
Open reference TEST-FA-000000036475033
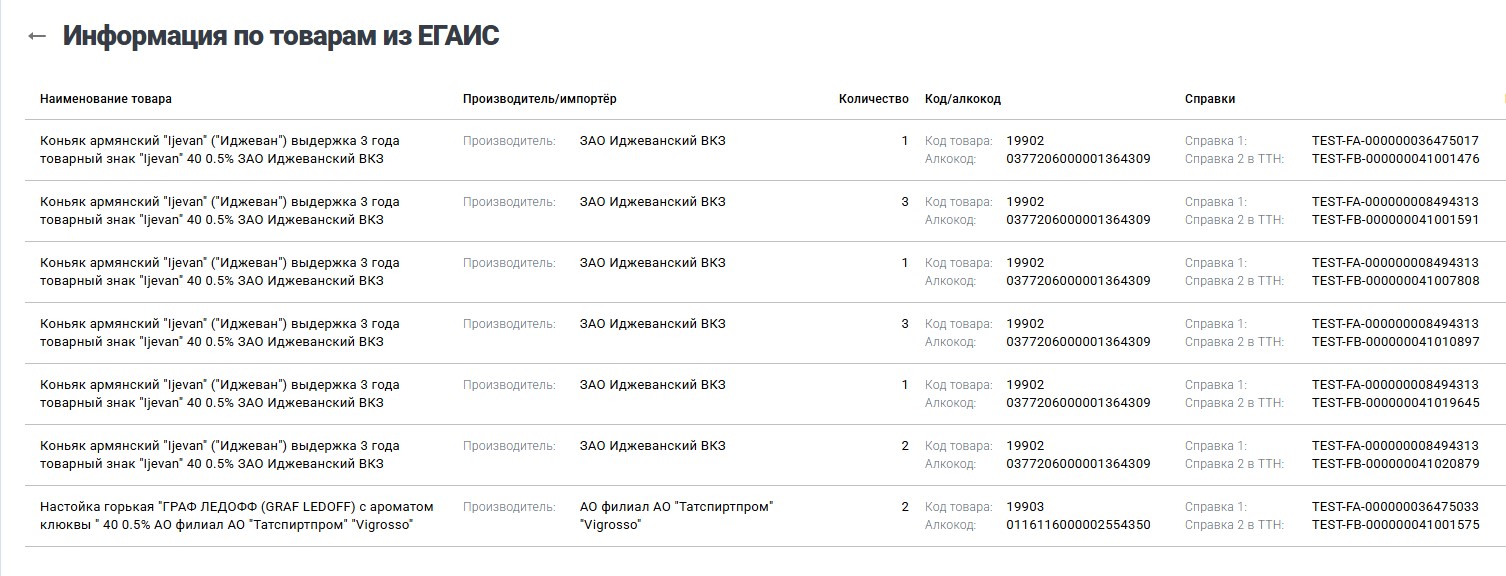pos(1395,507)
